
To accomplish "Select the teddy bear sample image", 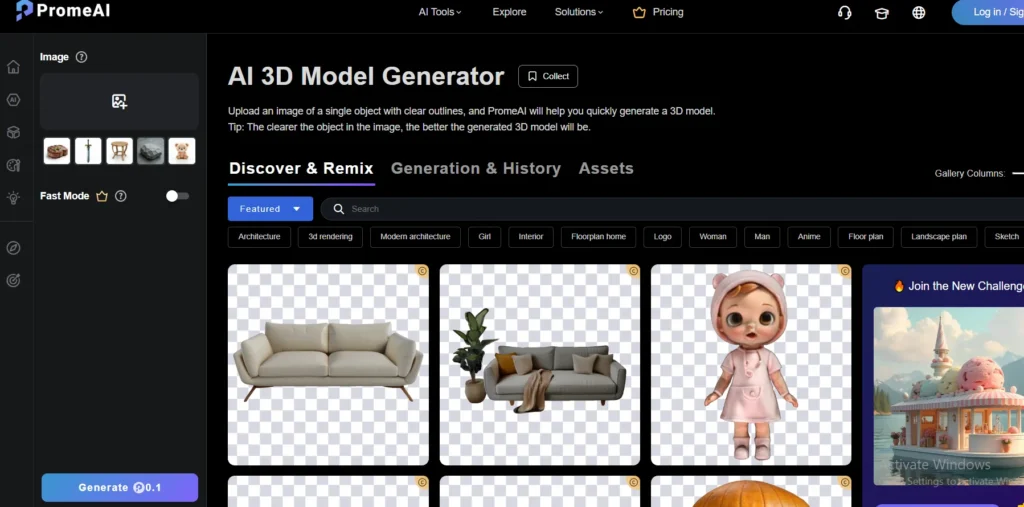I will pos(182,151).
